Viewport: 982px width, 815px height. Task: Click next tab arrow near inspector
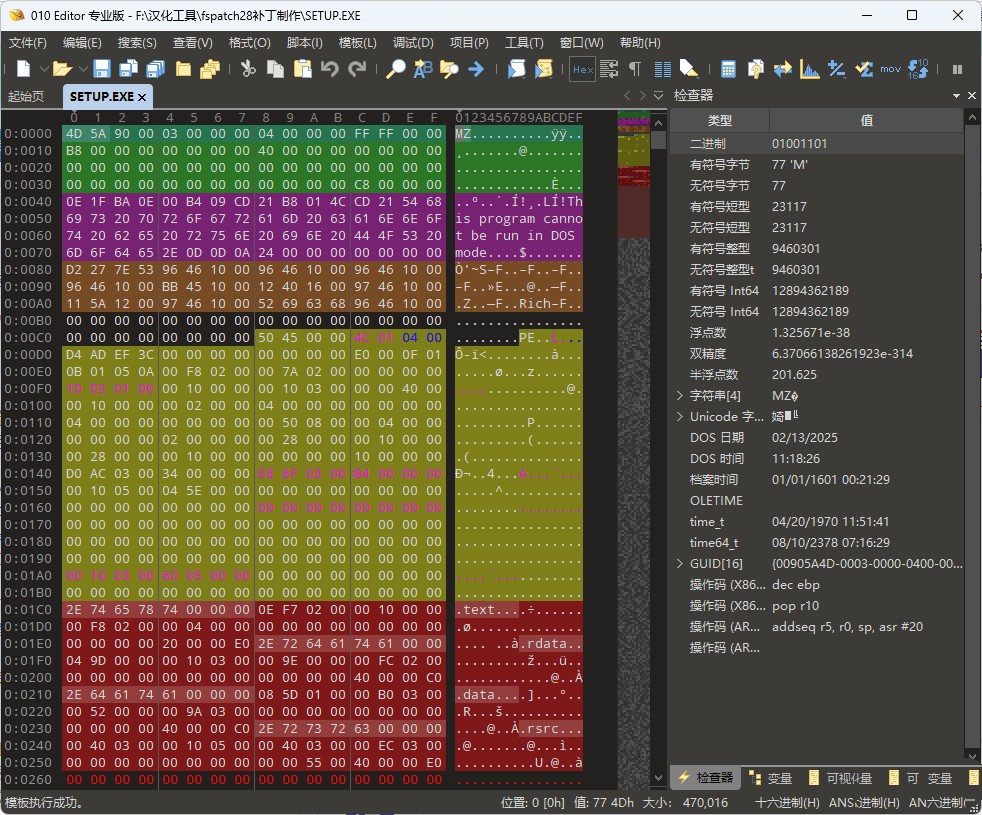pos(642,96)
